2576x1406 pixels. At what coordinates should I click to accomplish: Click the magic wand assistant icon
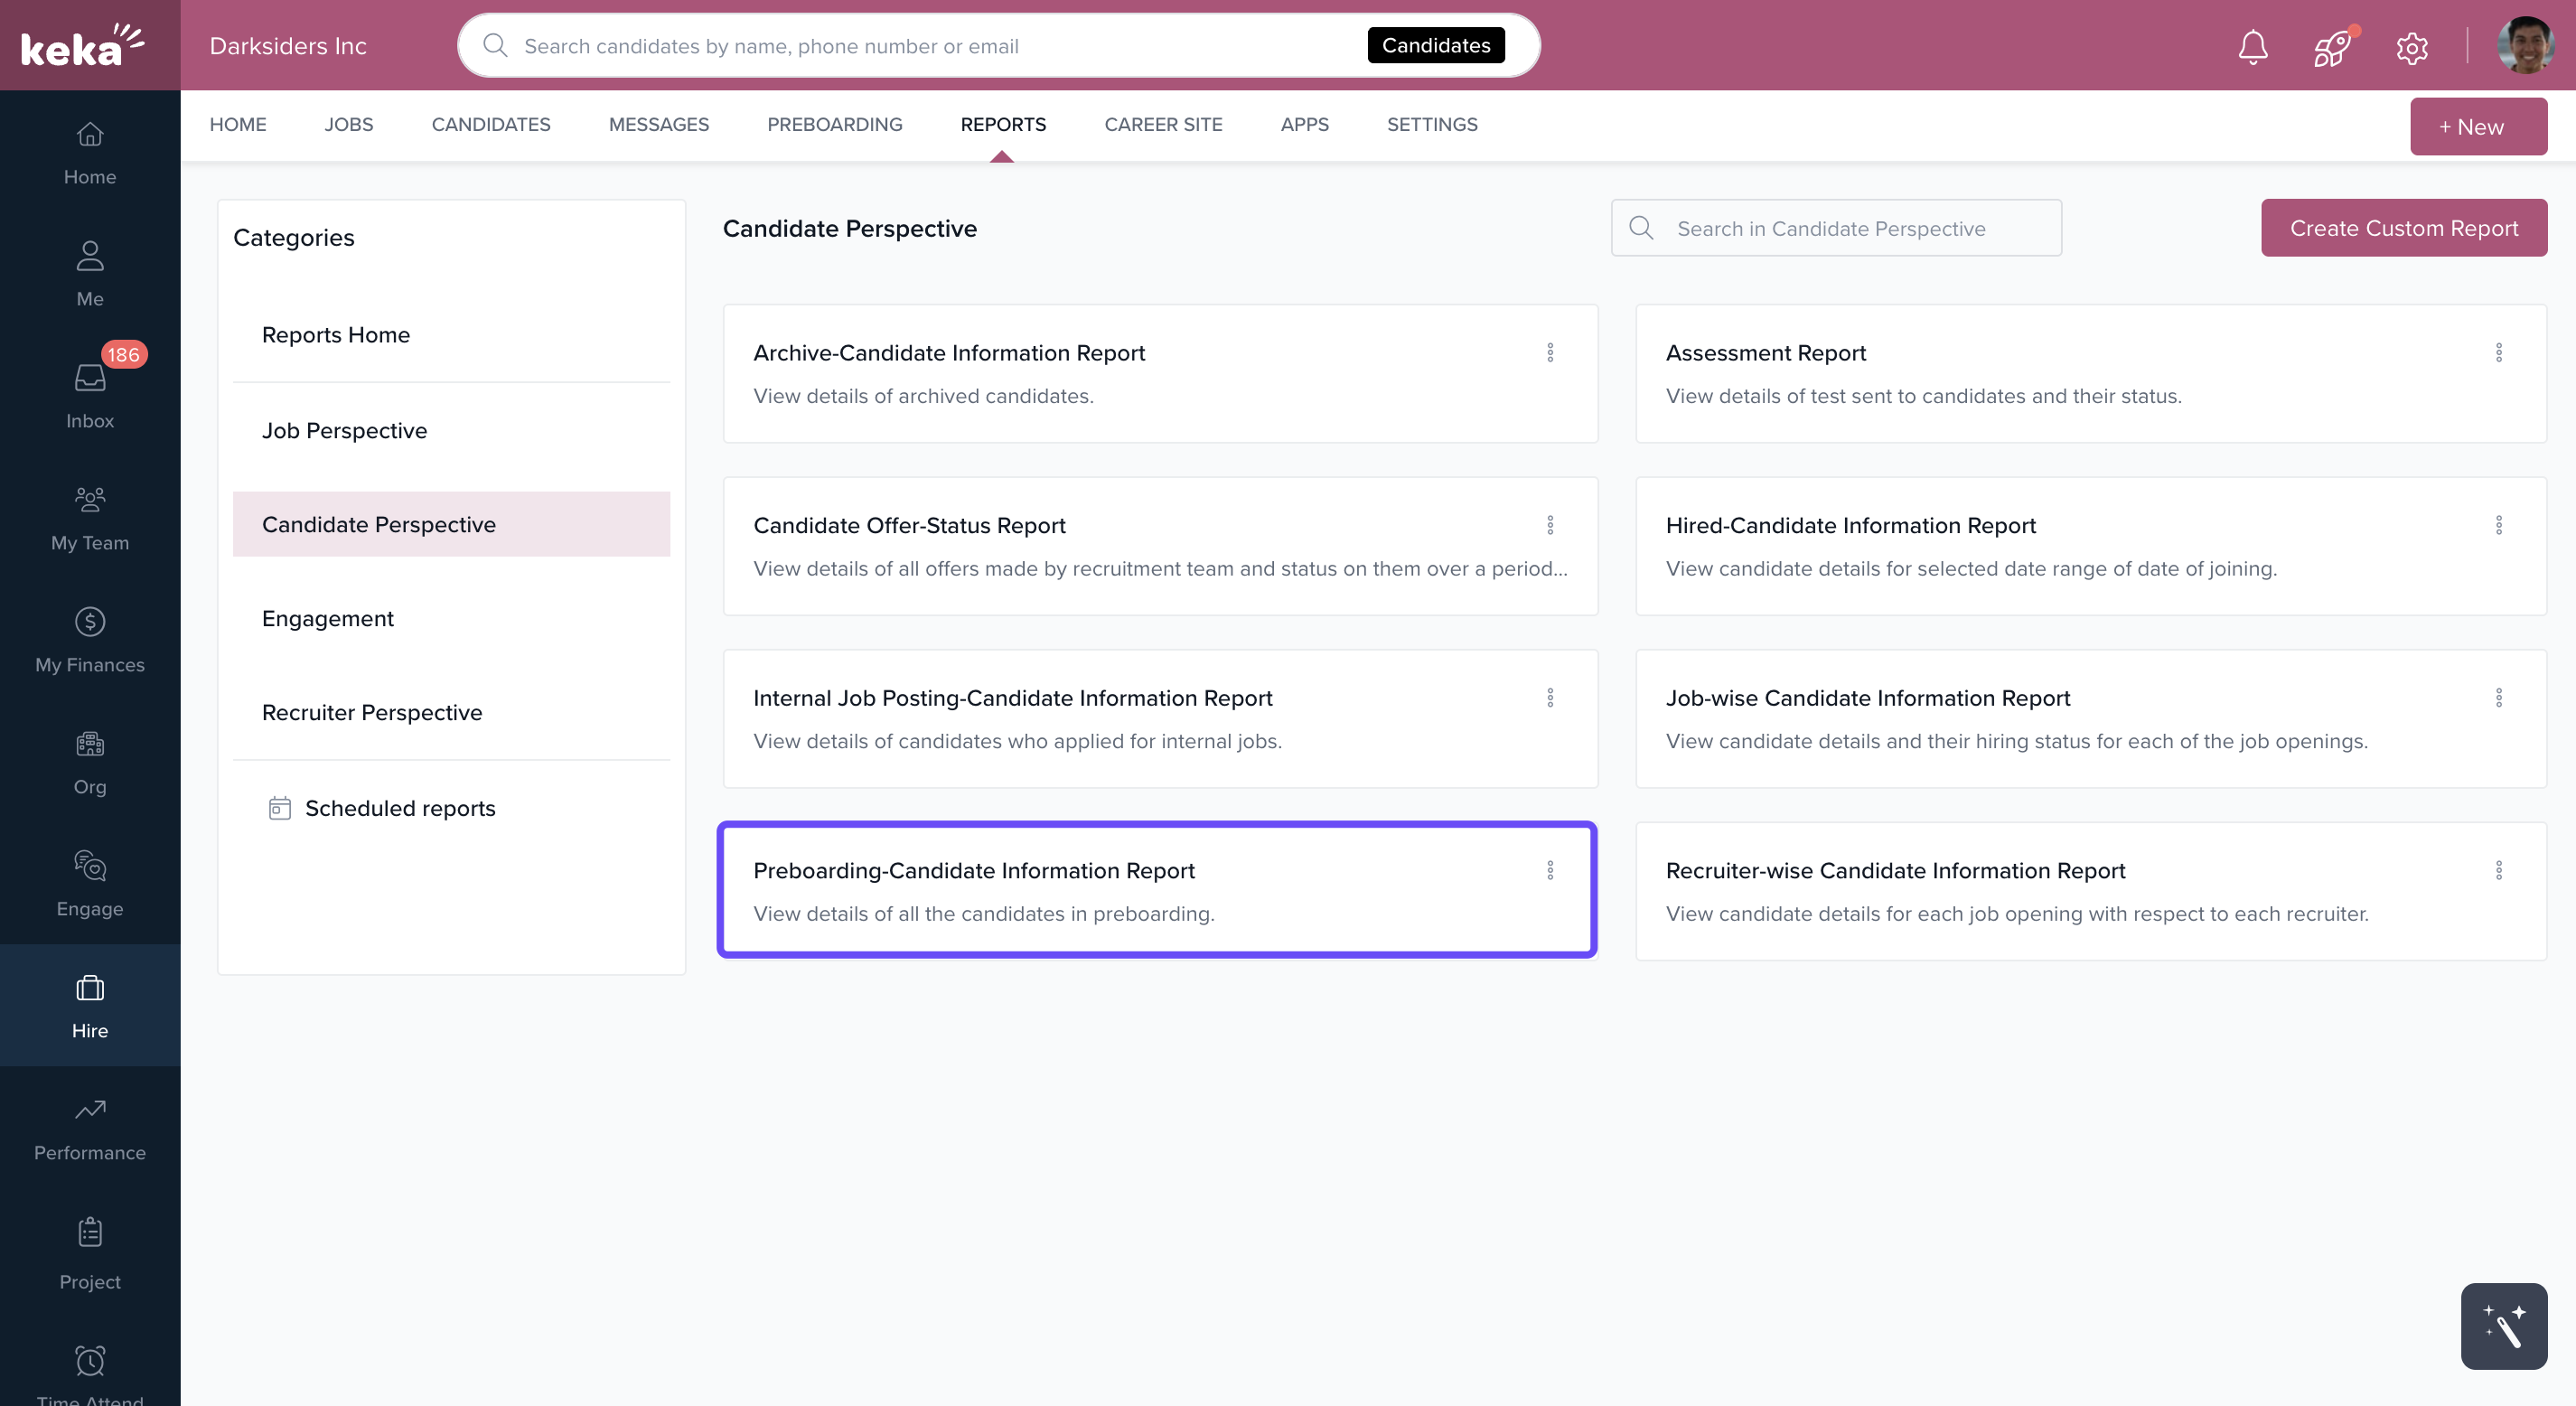click(x=2503, y=1326)
